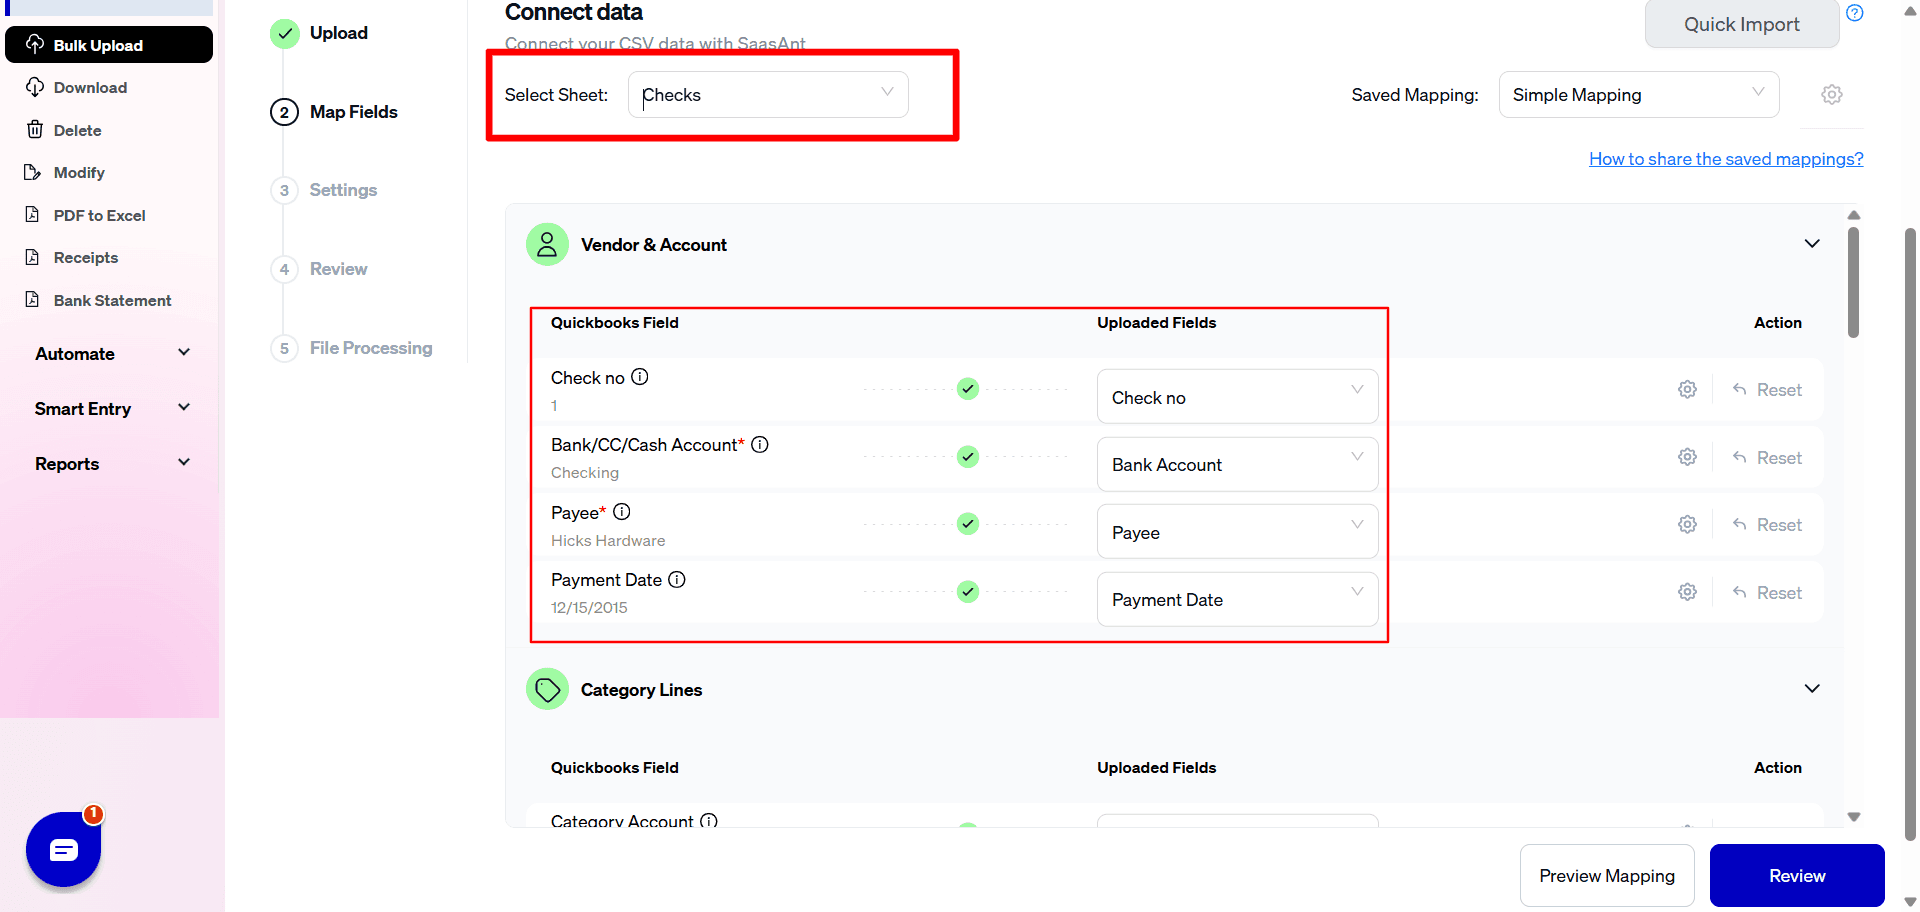Click info icon beside Bank/CC/Cash Account

tap(760, 444)
